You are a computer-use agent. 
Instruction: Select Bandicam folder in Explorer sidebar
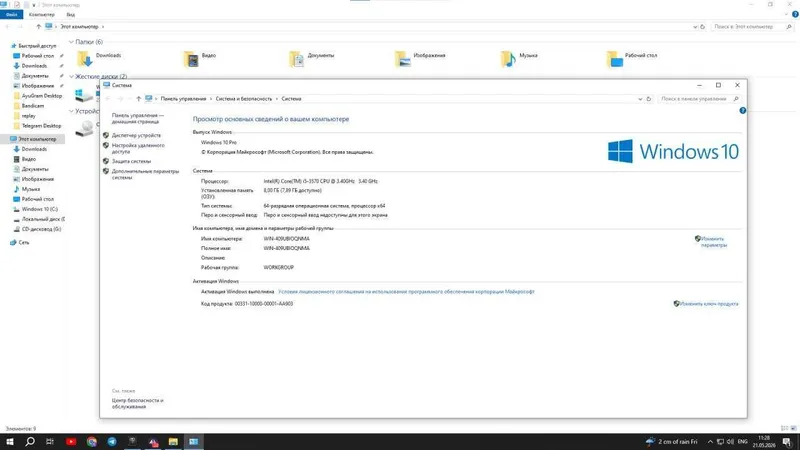[x=33, y=106]
